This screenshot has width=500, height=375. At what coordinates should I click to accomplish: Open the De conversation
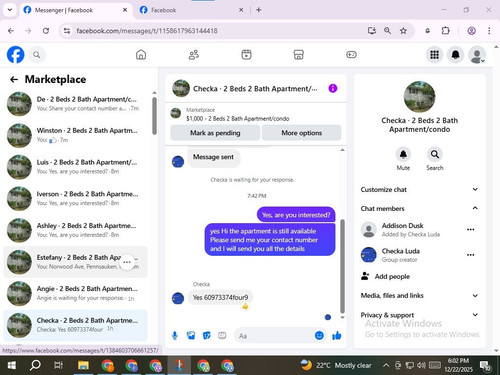(x=76, y=104)
